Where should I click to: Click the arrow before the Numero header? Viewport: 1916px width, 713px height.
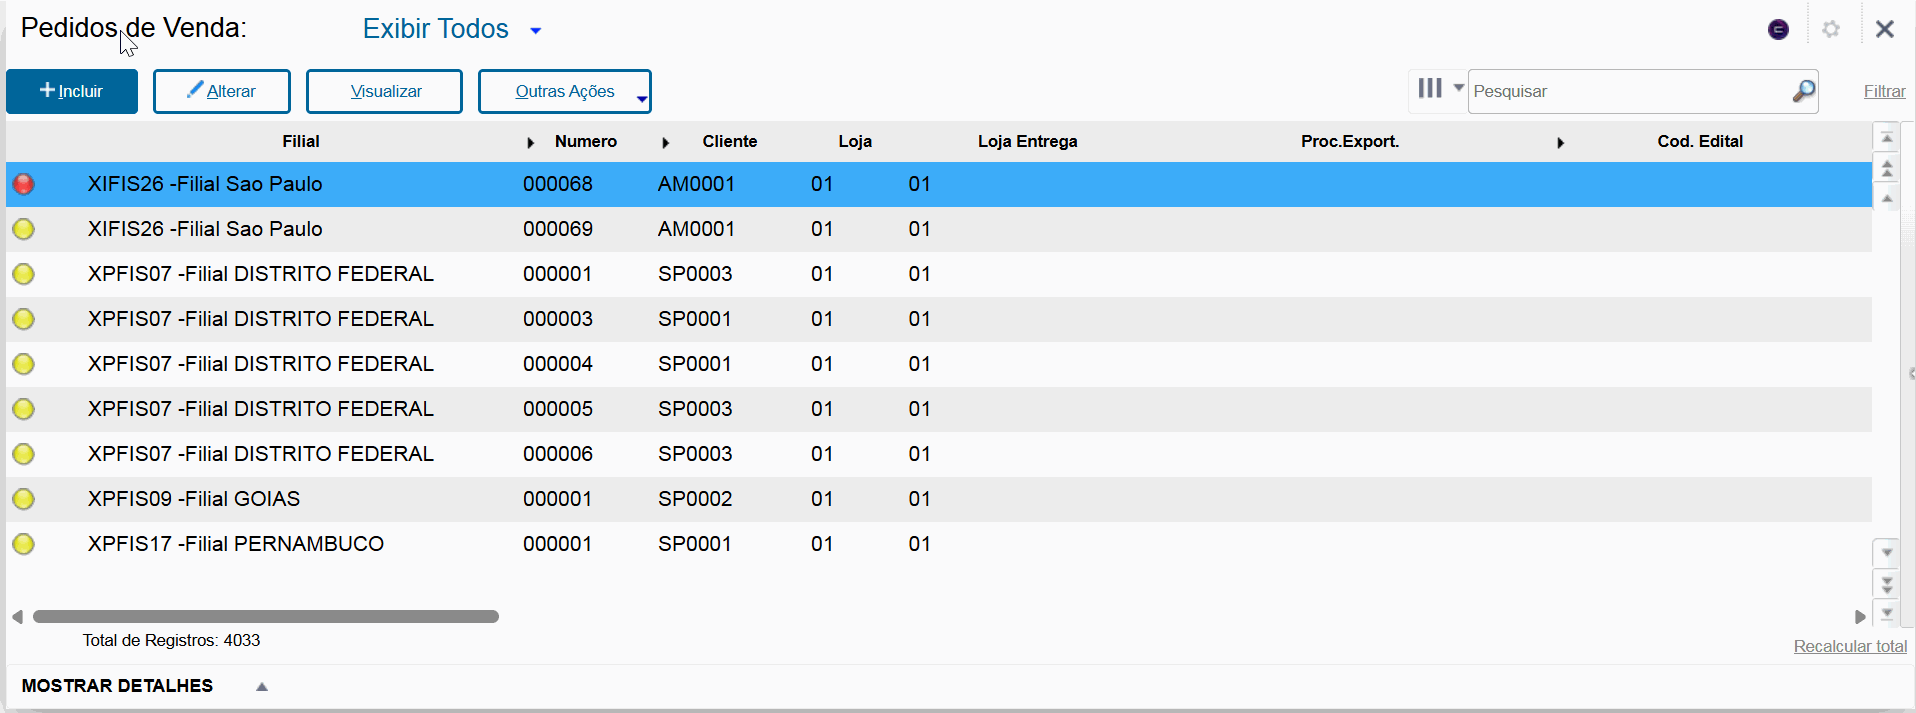(531, 143)
